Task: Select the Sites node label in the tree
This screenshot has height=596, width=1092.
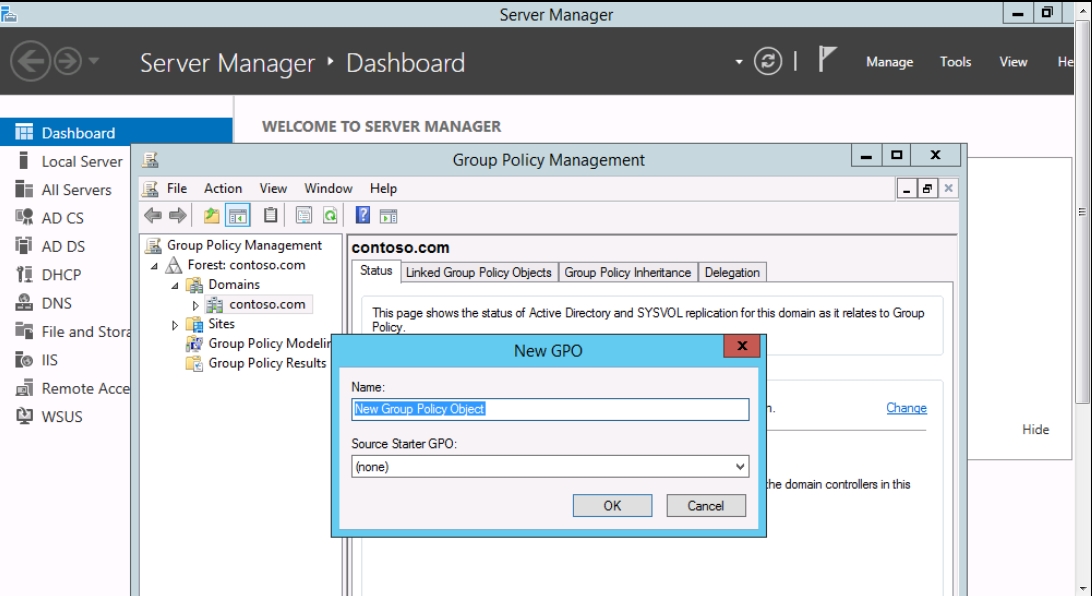Action: [221, 324]
